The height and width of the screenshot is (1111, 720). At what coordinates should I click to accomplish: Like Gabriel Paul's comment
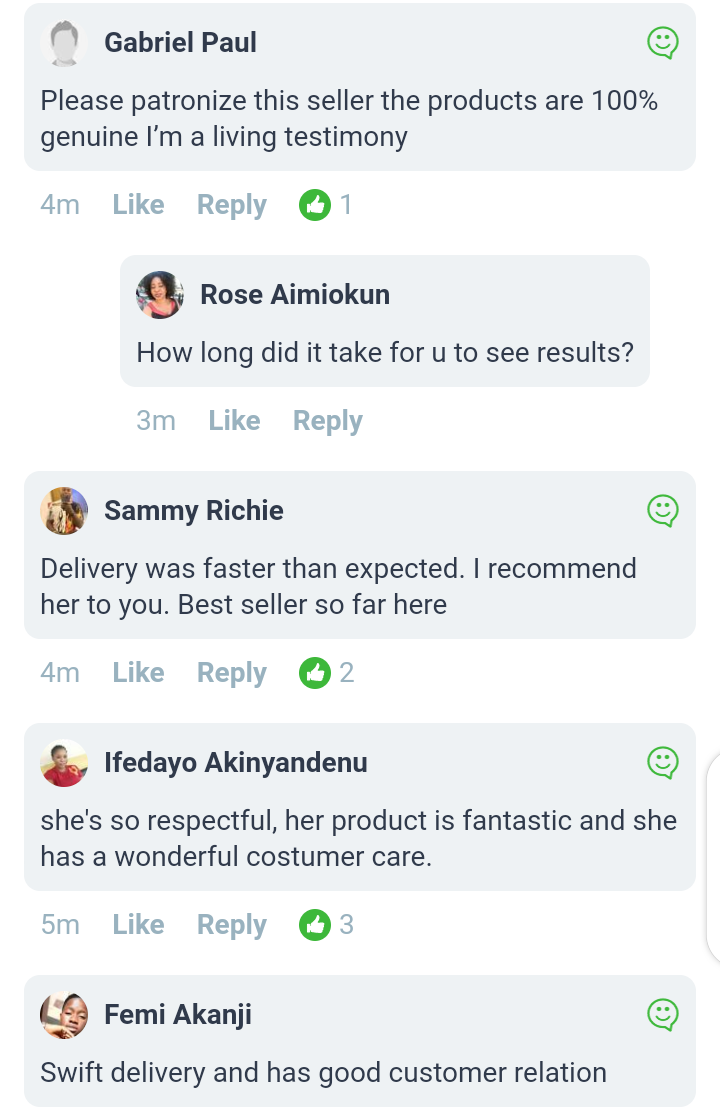pyautogui.click(x=138, y=205)
